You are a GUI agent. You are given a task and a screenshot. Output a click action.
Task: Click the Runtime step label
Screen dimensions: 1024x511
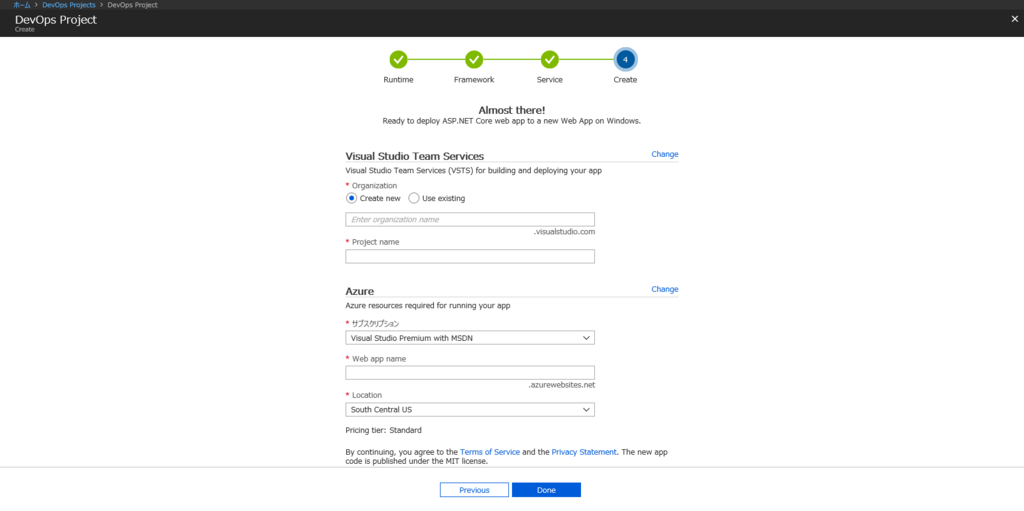(x=398, y=80)
